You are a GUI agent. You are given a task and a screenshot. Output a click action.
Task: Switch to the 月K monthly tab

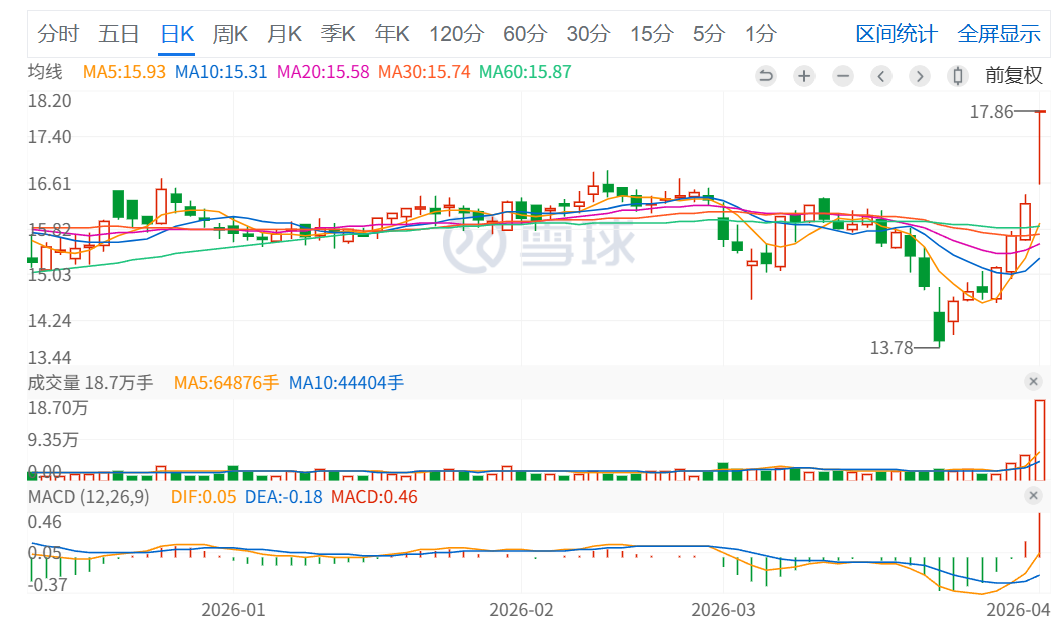[284, 34]
